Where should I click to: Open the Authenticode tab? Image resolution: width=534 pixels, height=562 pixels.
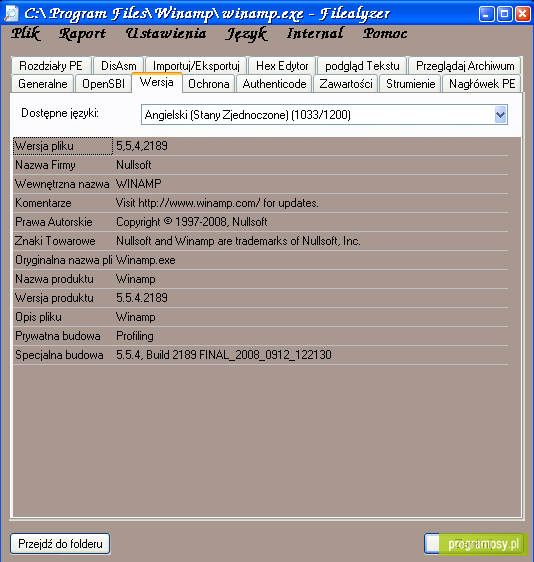click(274, 84)
